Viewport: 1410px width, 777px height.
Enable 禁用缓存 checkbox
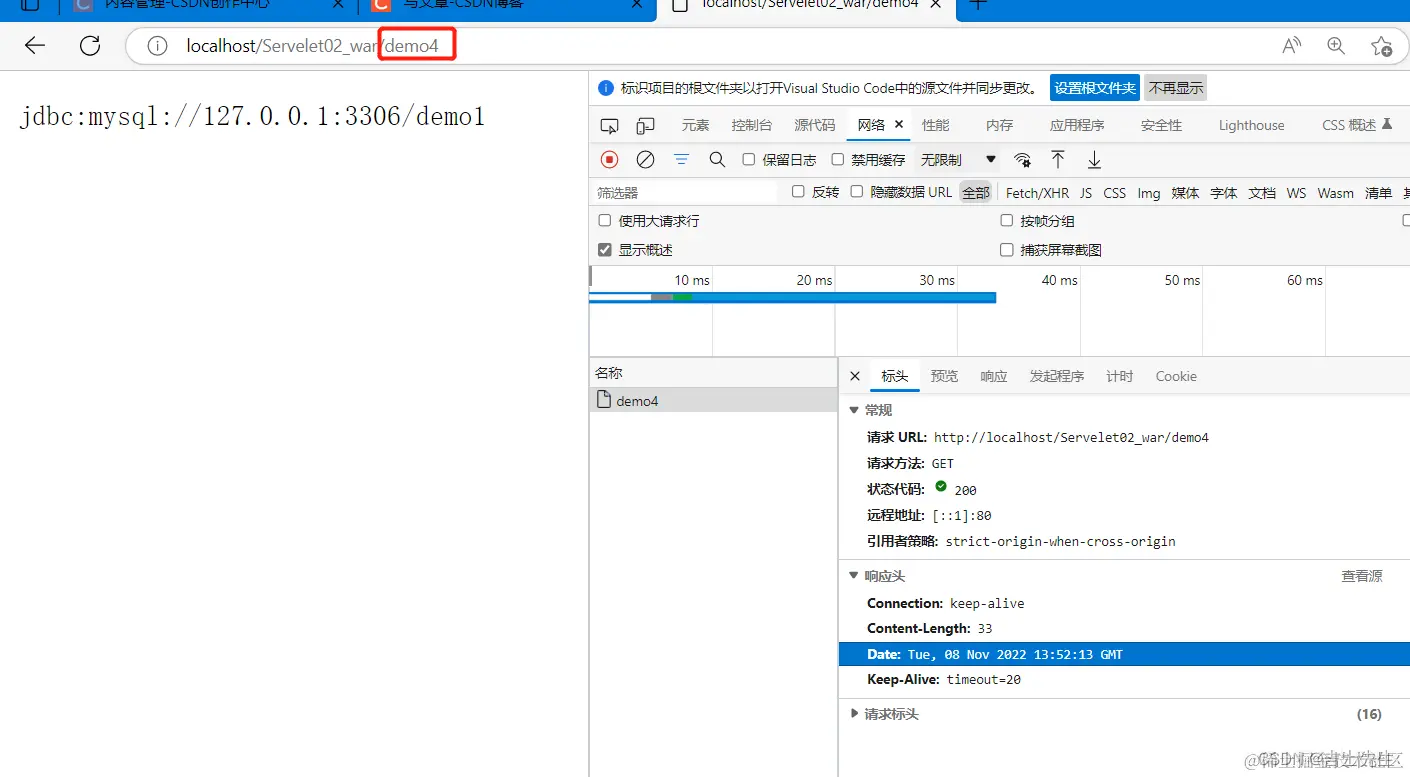tap(838, 159)
